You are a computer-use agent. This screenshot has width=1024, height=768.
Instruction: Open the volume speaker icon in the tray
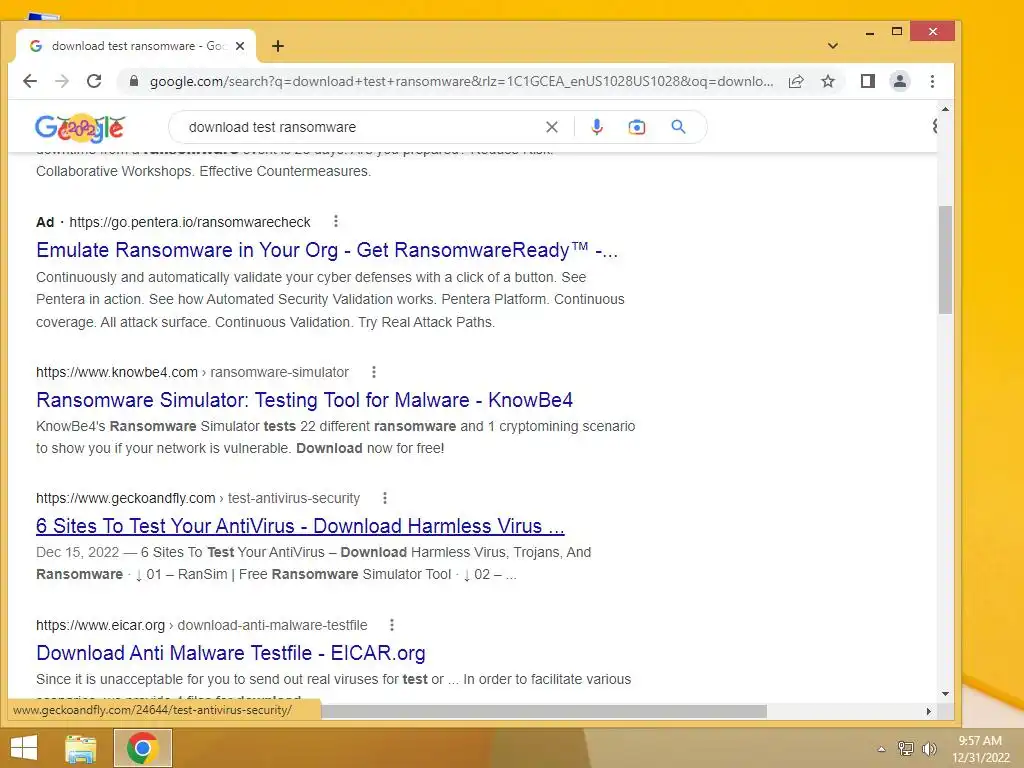pyautogui.click(x=929, y=748)
